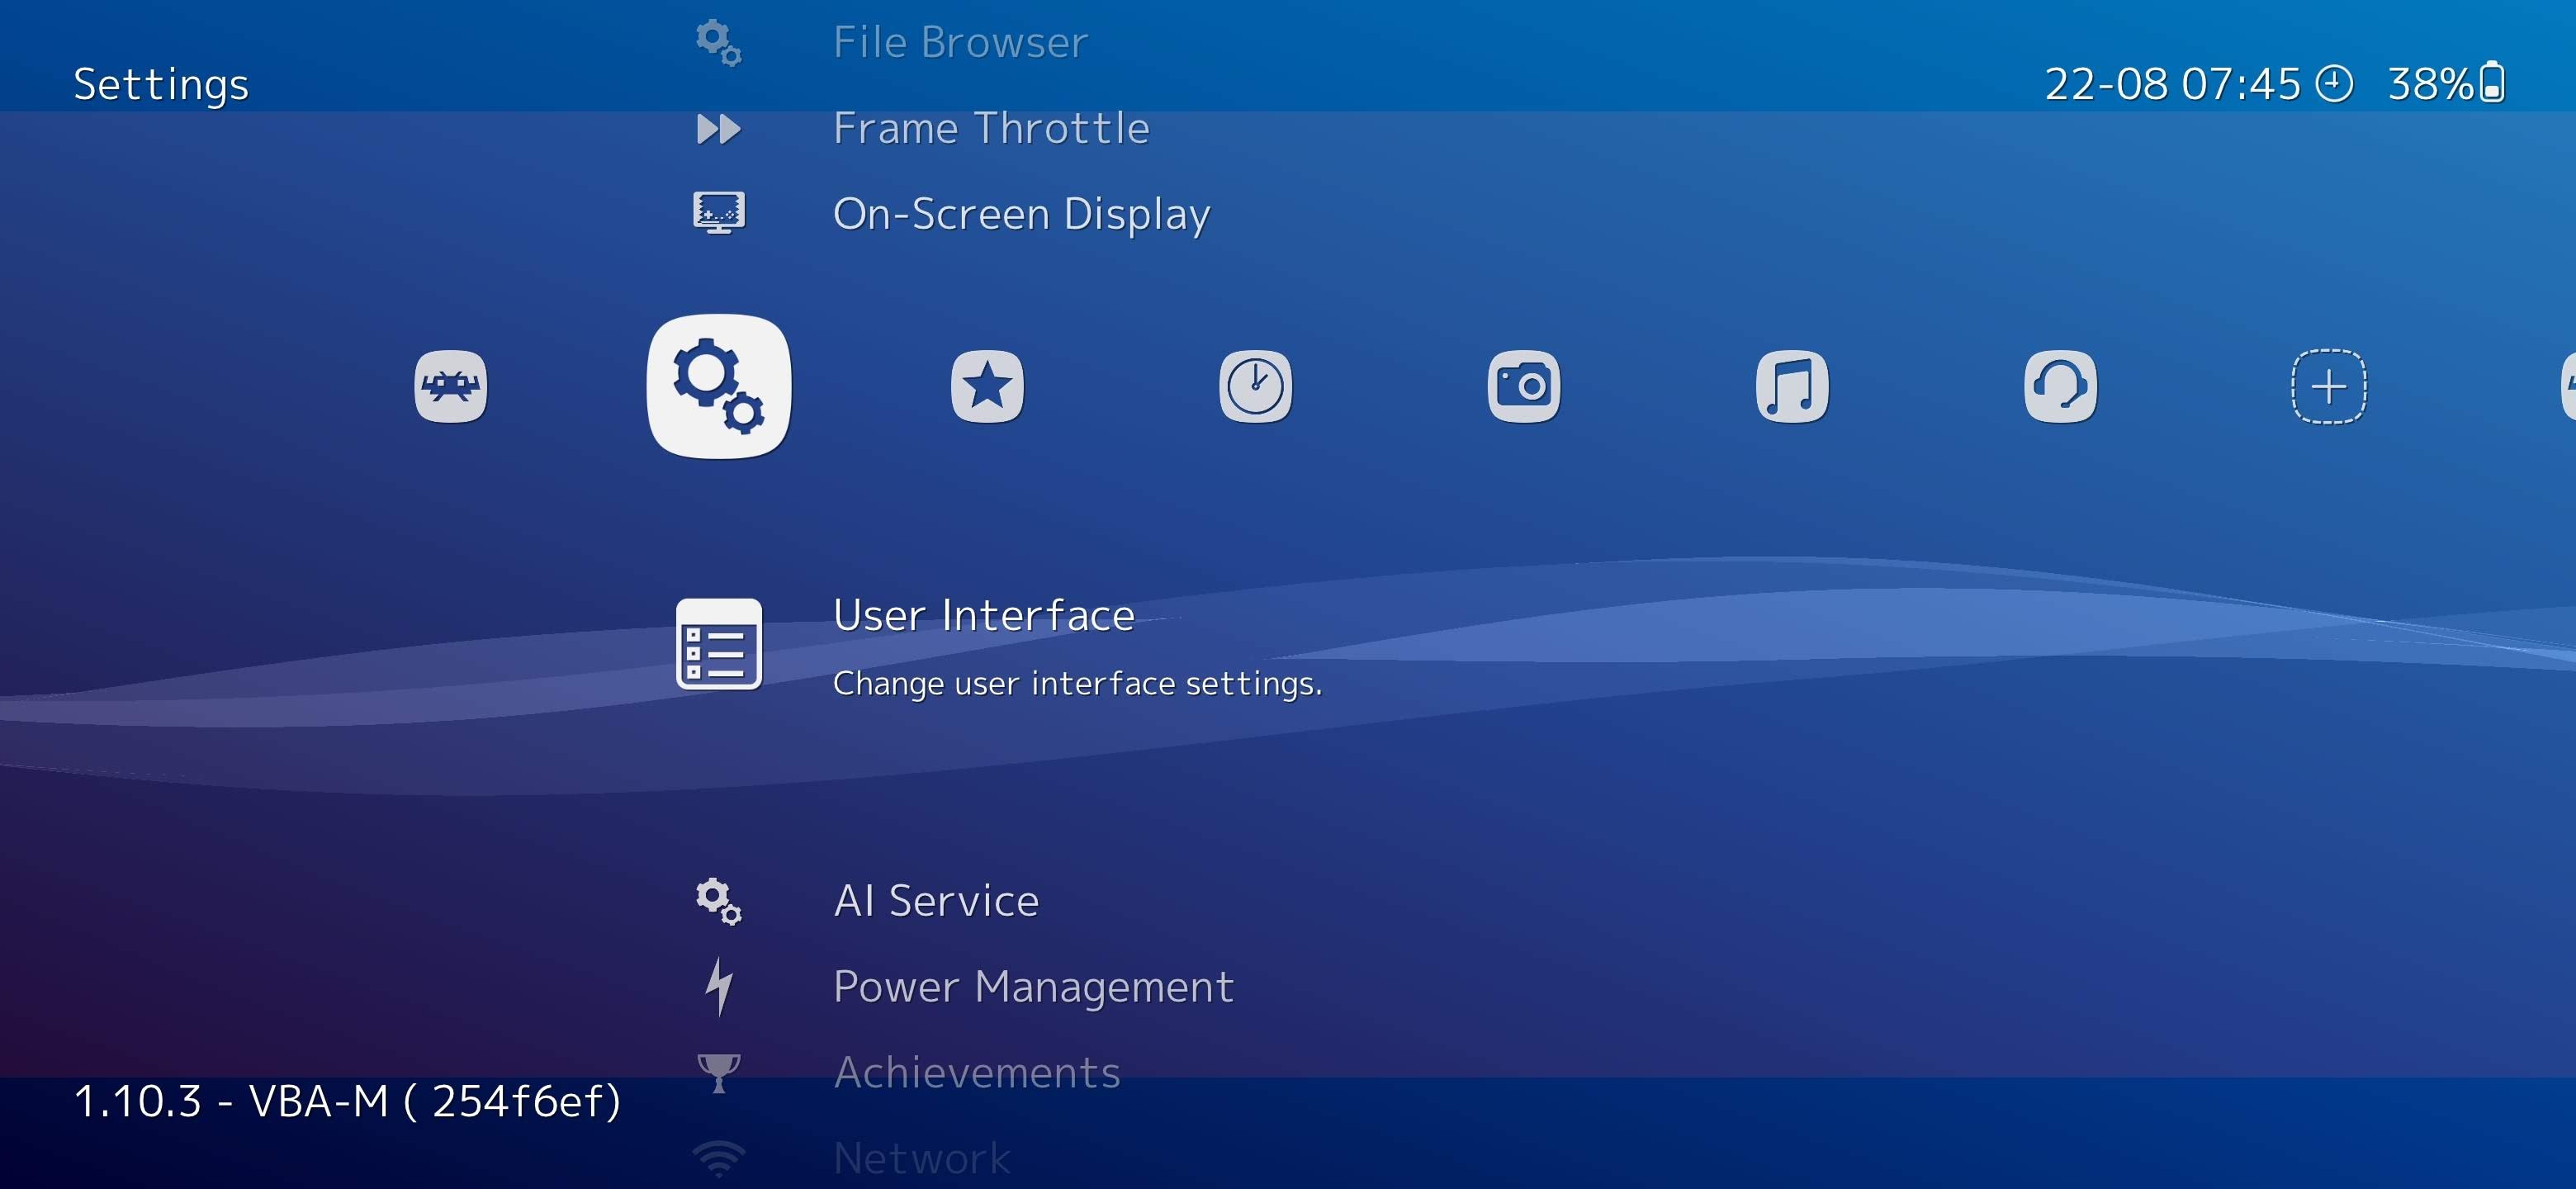Open the History clock tab
The image size is (2576, 1189).
coord(1255,386)
